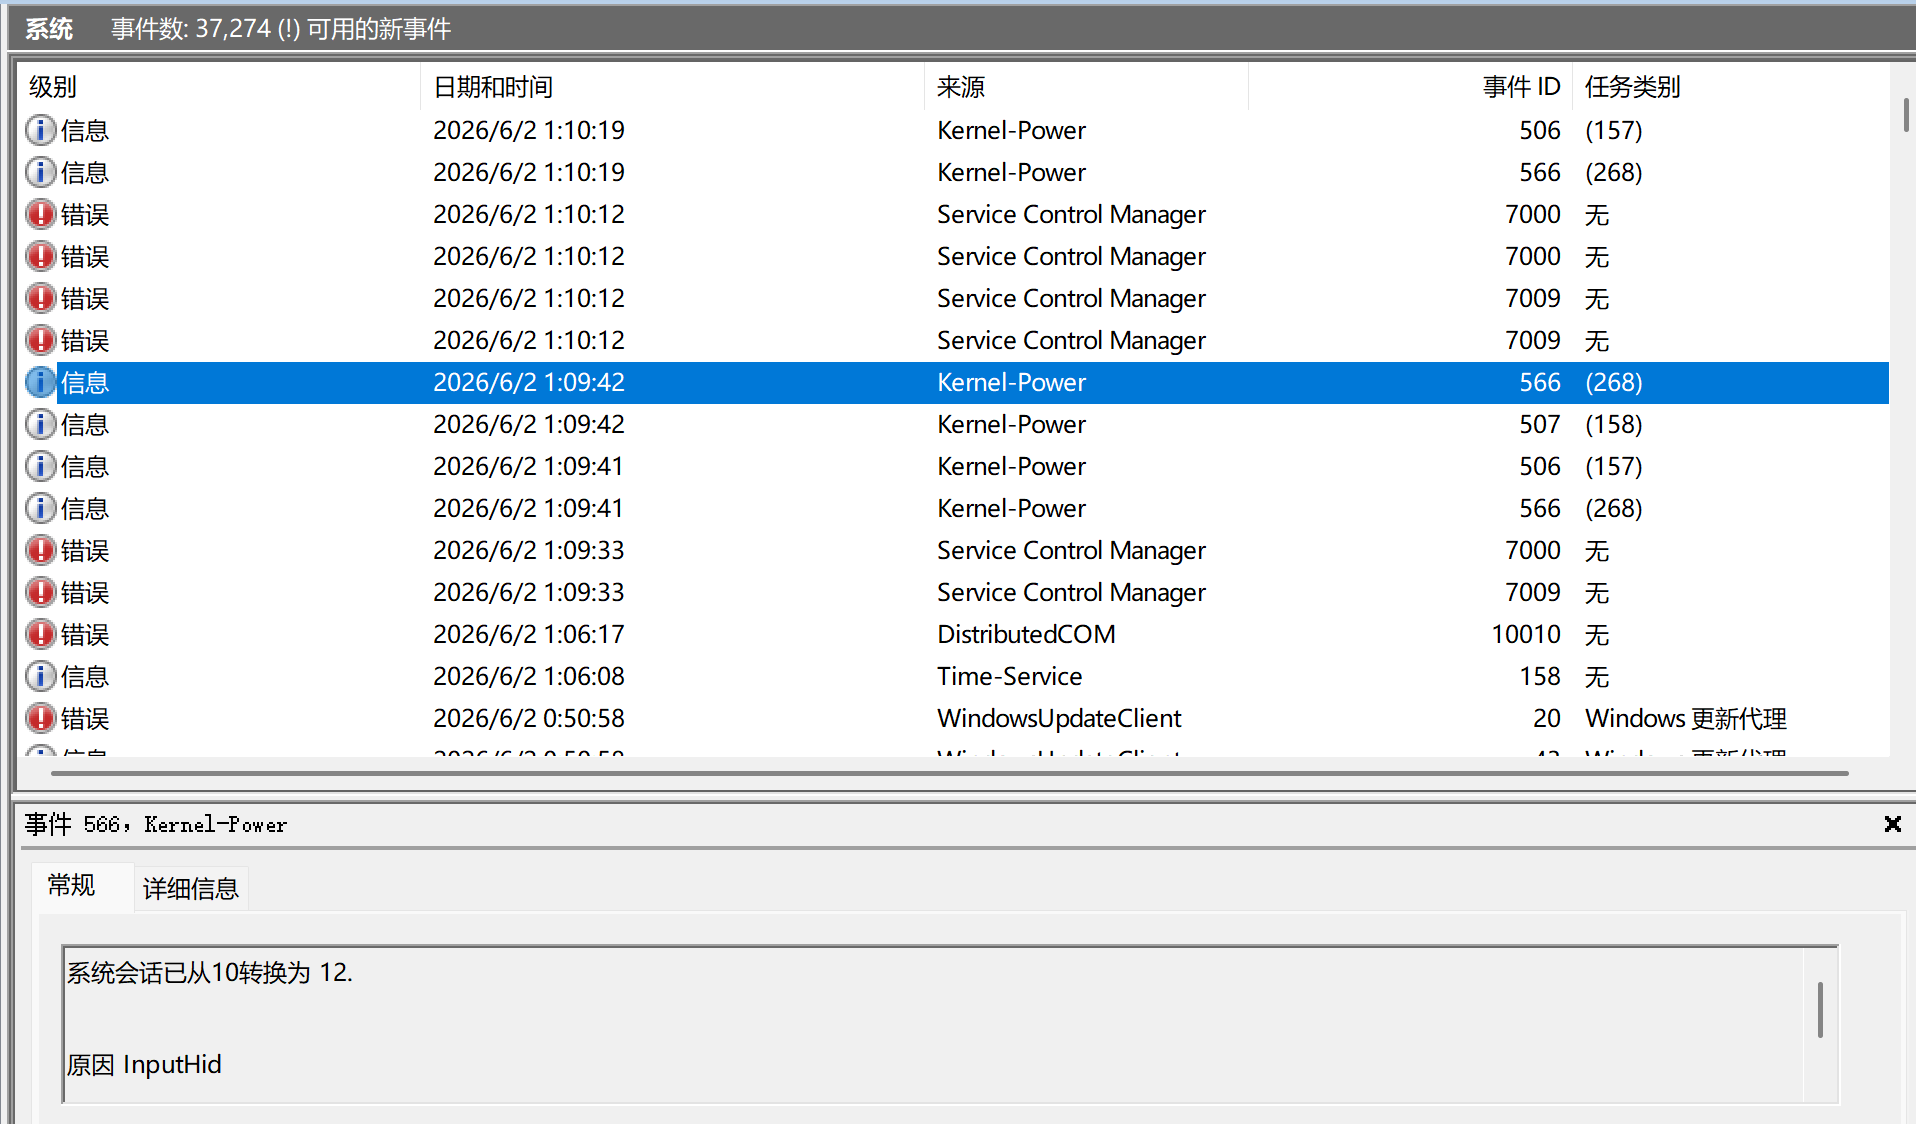
Task: Click the error icon of the WindowsUpdateClient event 20 row
Action: pos(40,718)
